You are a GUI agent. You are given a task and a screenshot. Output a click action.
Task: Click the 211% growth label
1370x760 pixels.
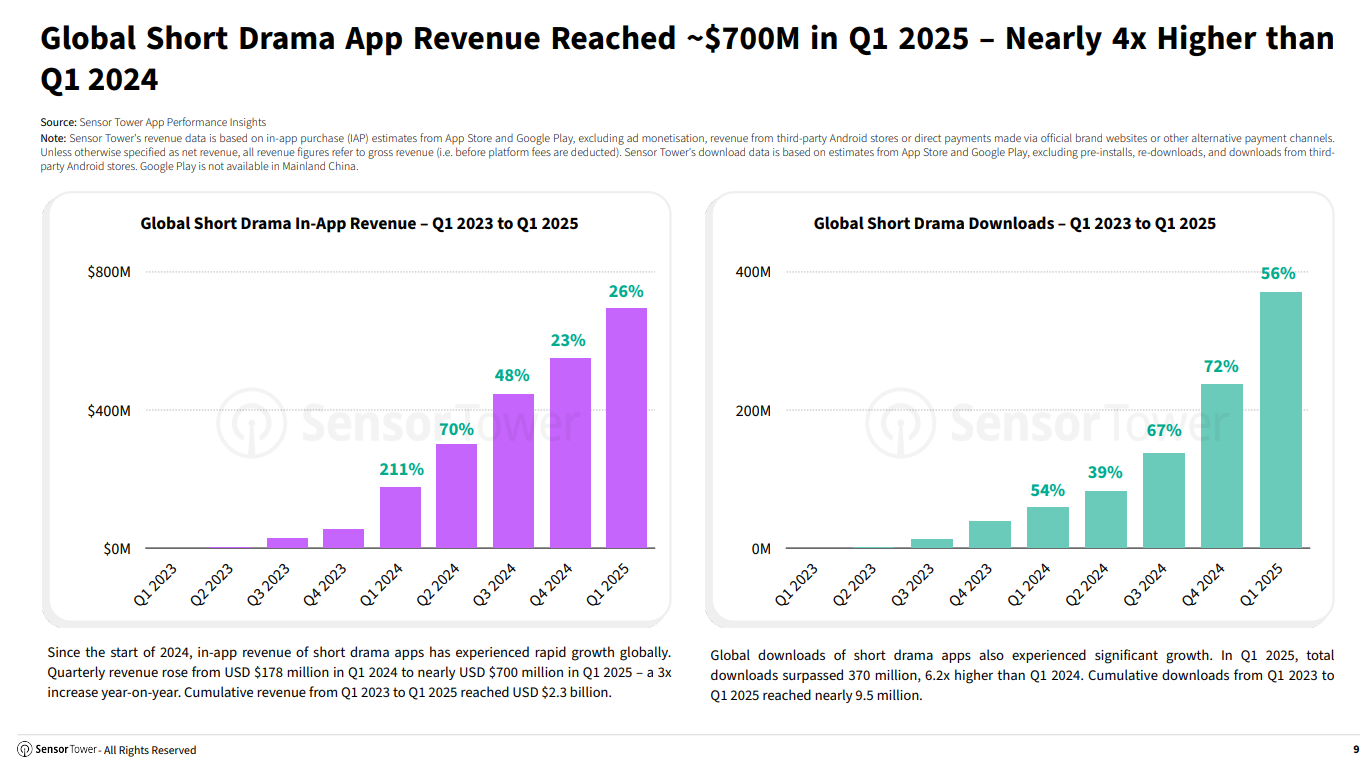pos(401,469)
